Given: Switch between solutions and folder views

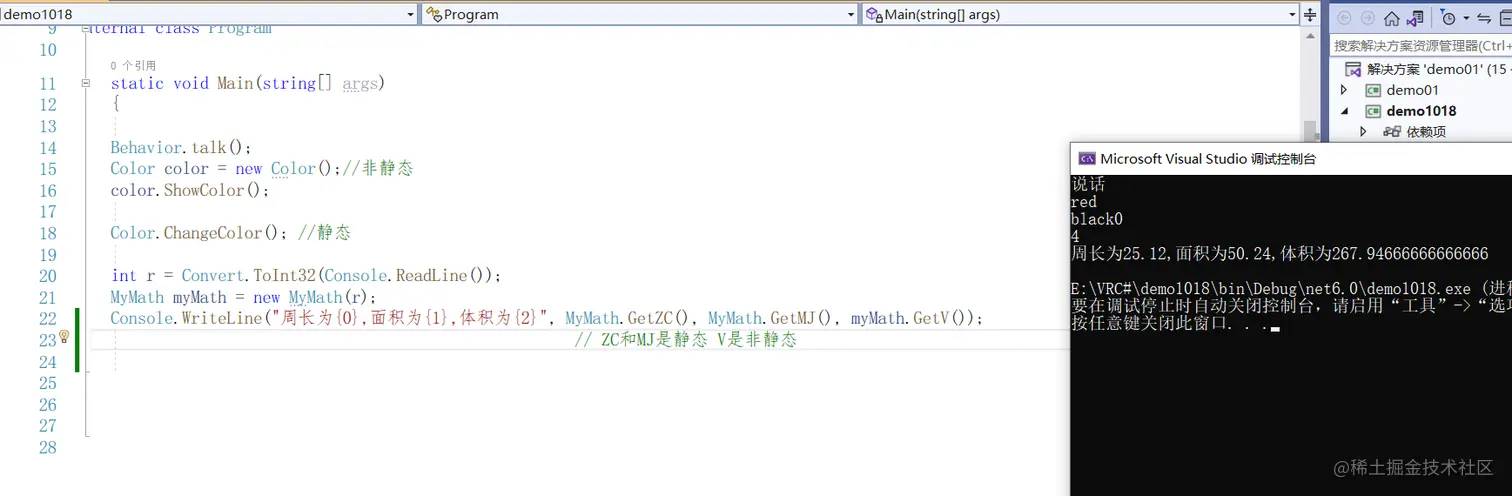Looking at the screenshot, I should point(1415,18).
